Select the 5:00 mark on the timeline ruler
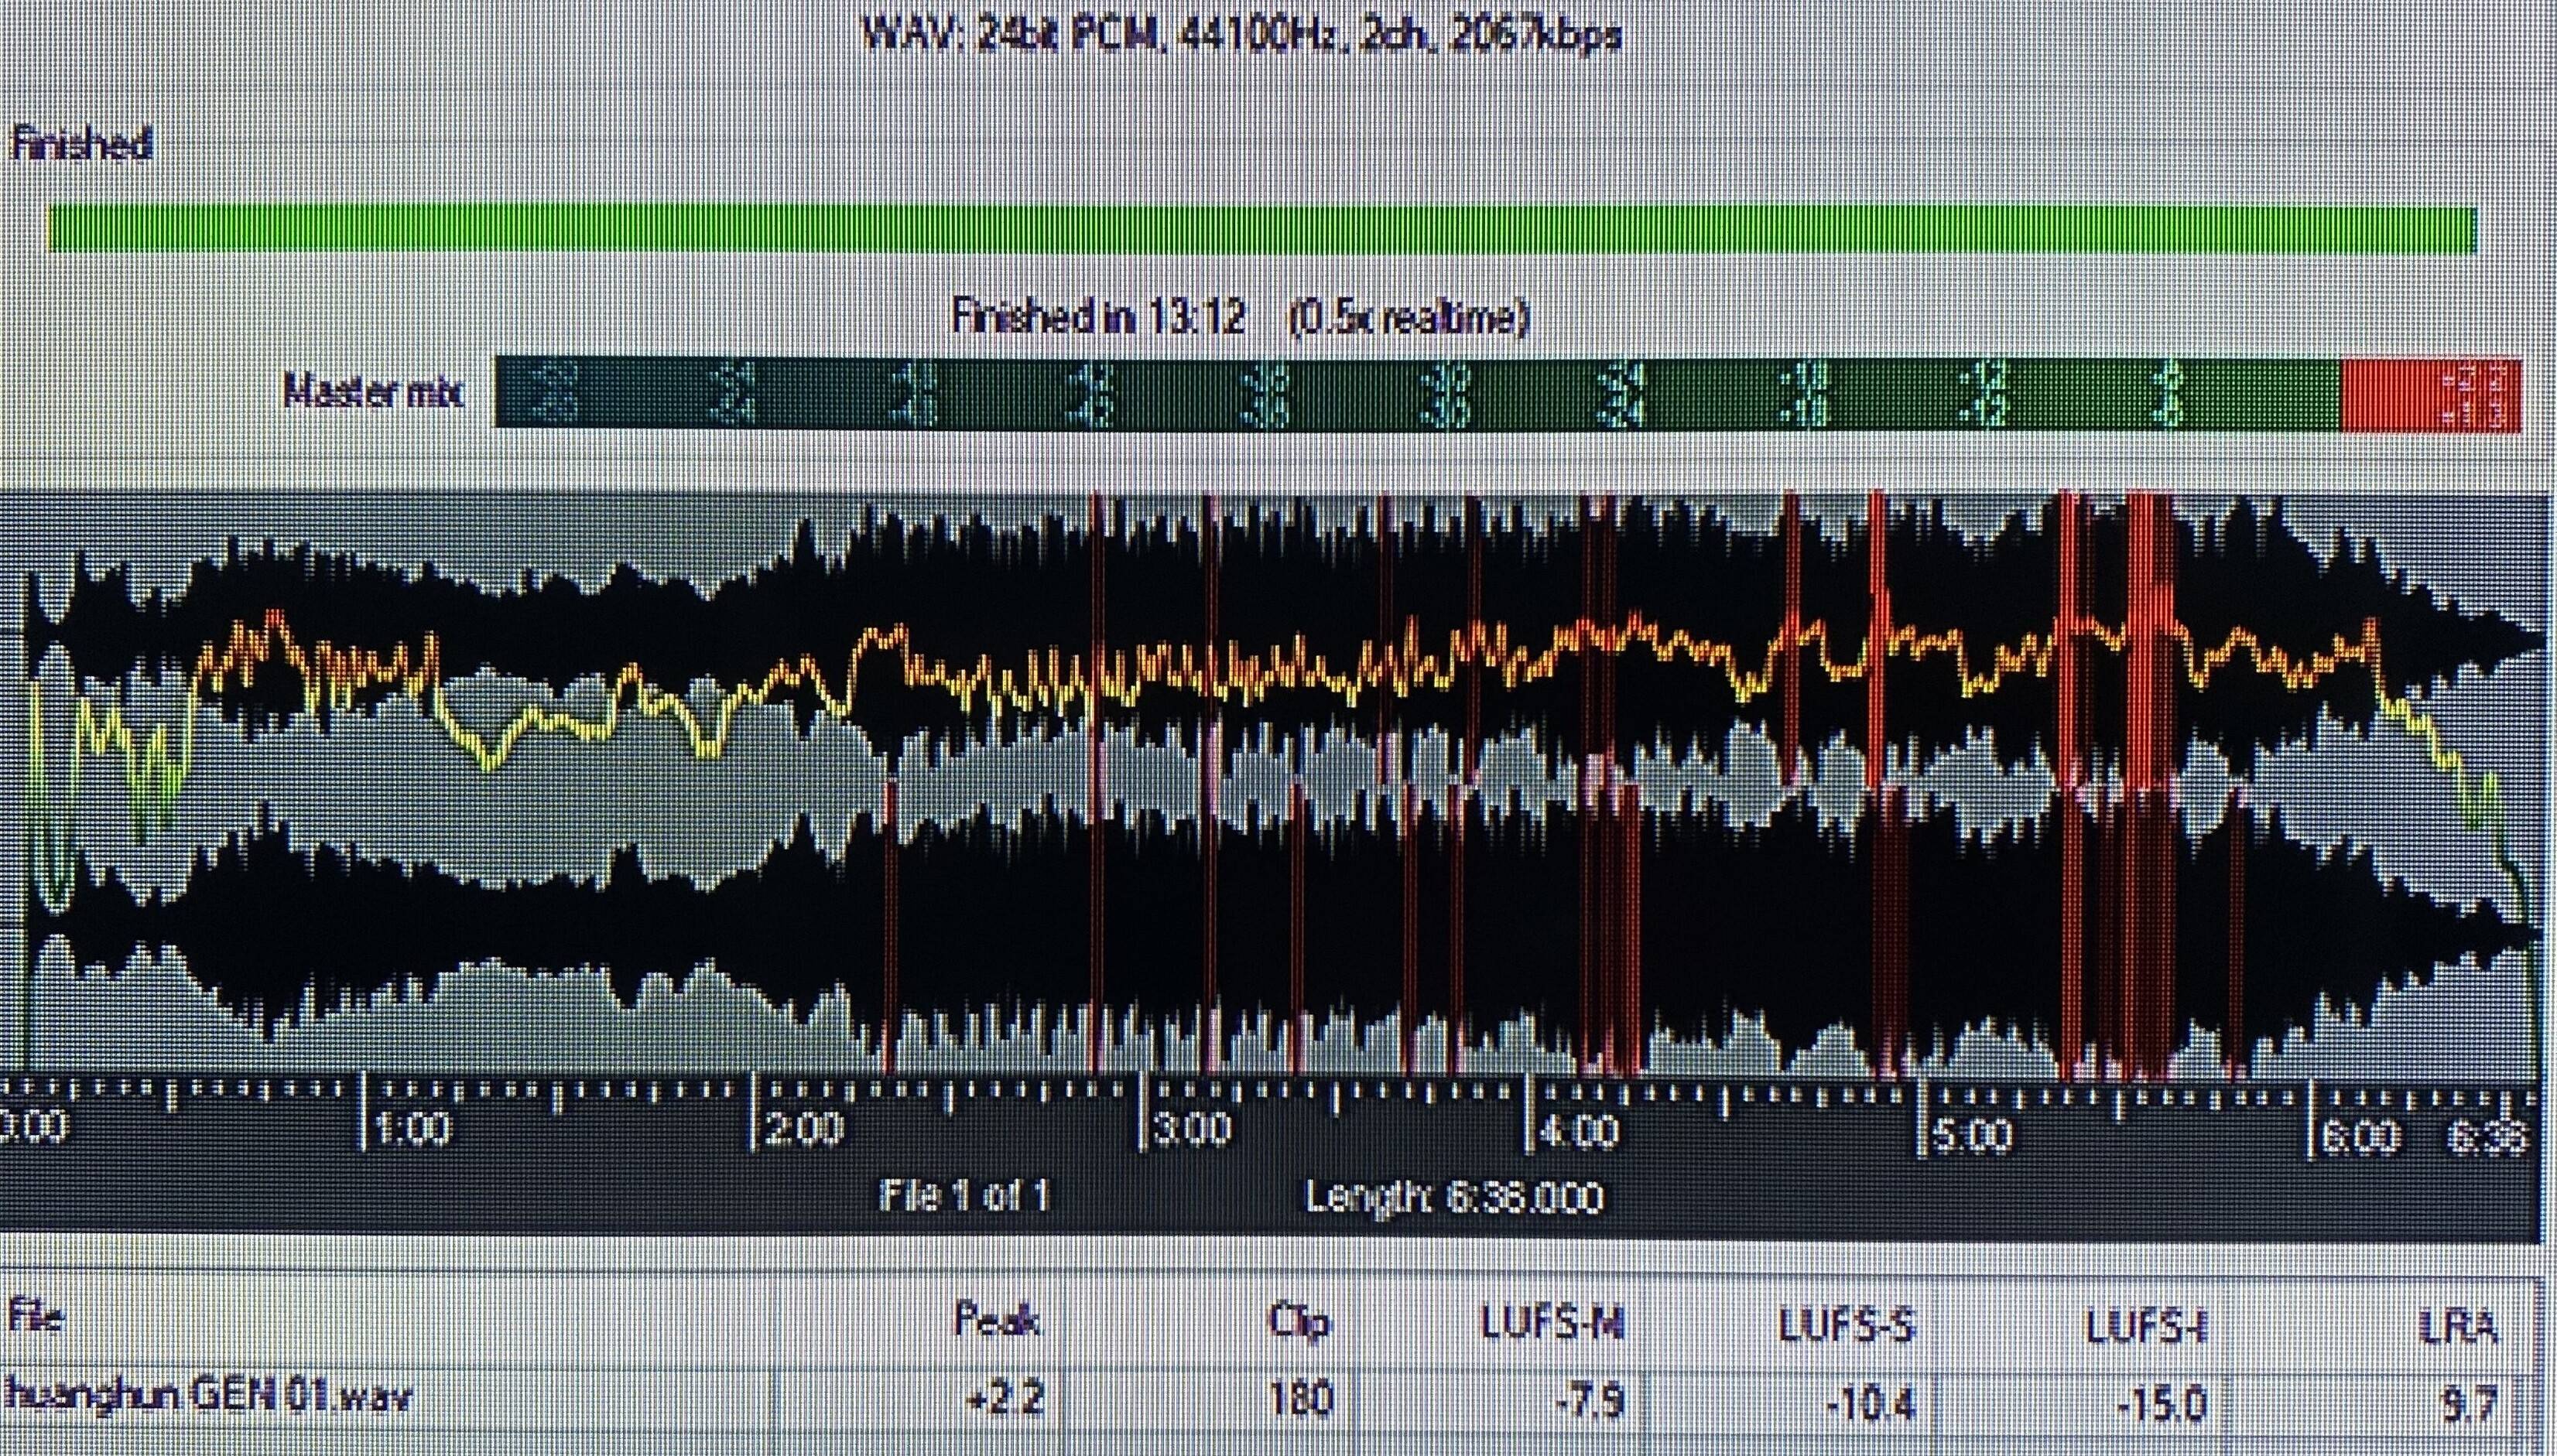Image resolution: width=2557 pixels, height=1456 pixels. 1969,1135
